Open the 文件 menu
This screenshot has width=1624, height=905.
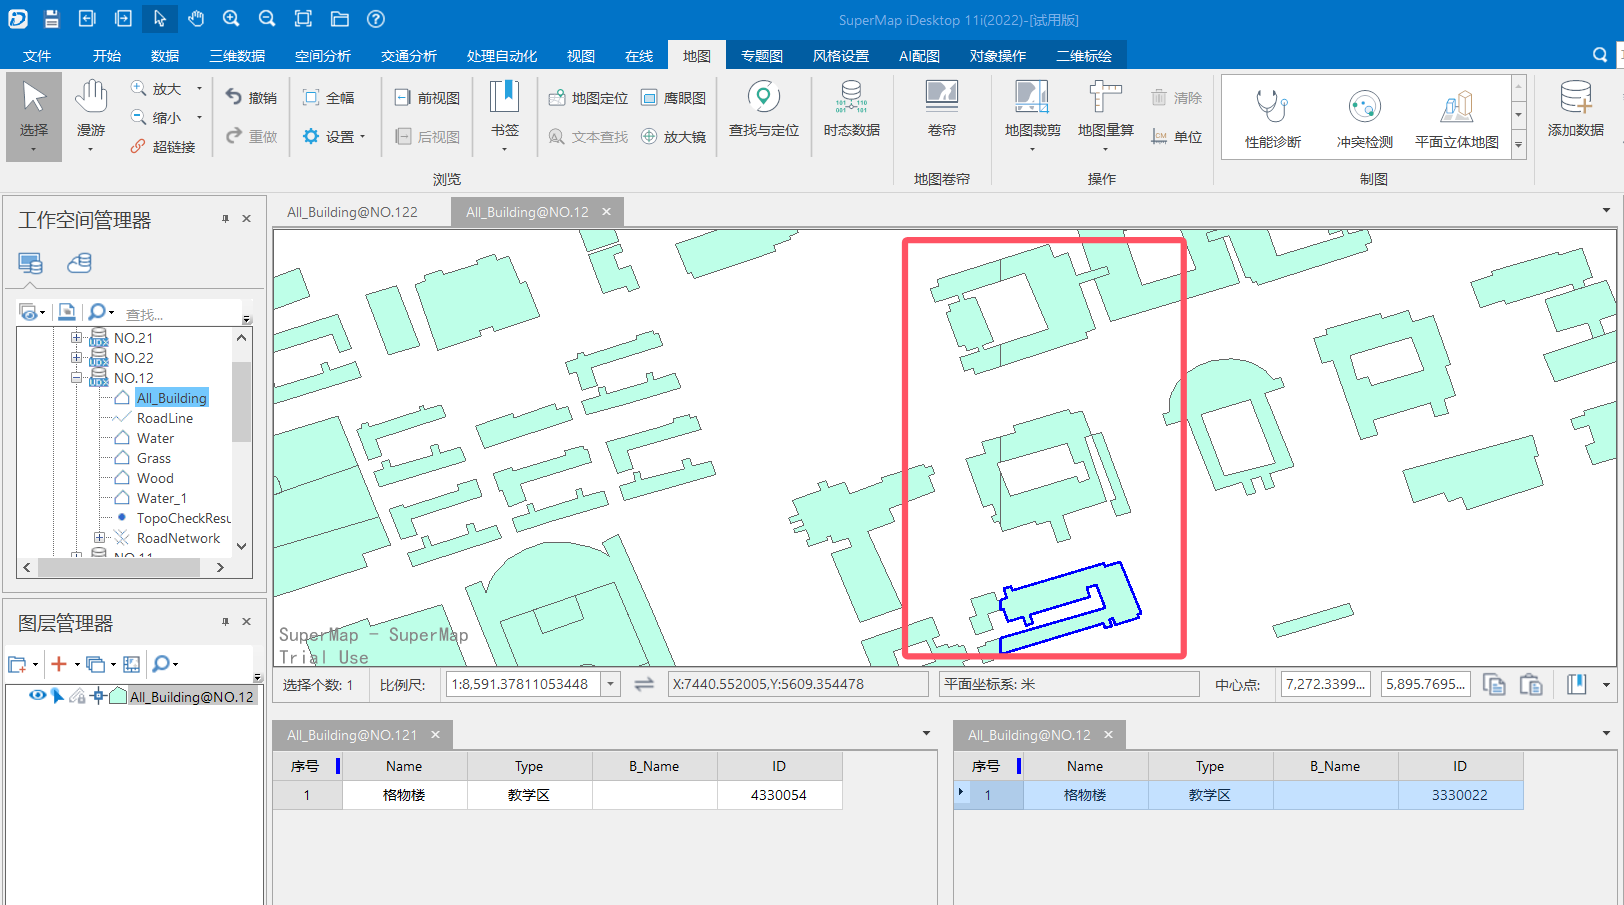pyautogui.click(x=37, y=56)
